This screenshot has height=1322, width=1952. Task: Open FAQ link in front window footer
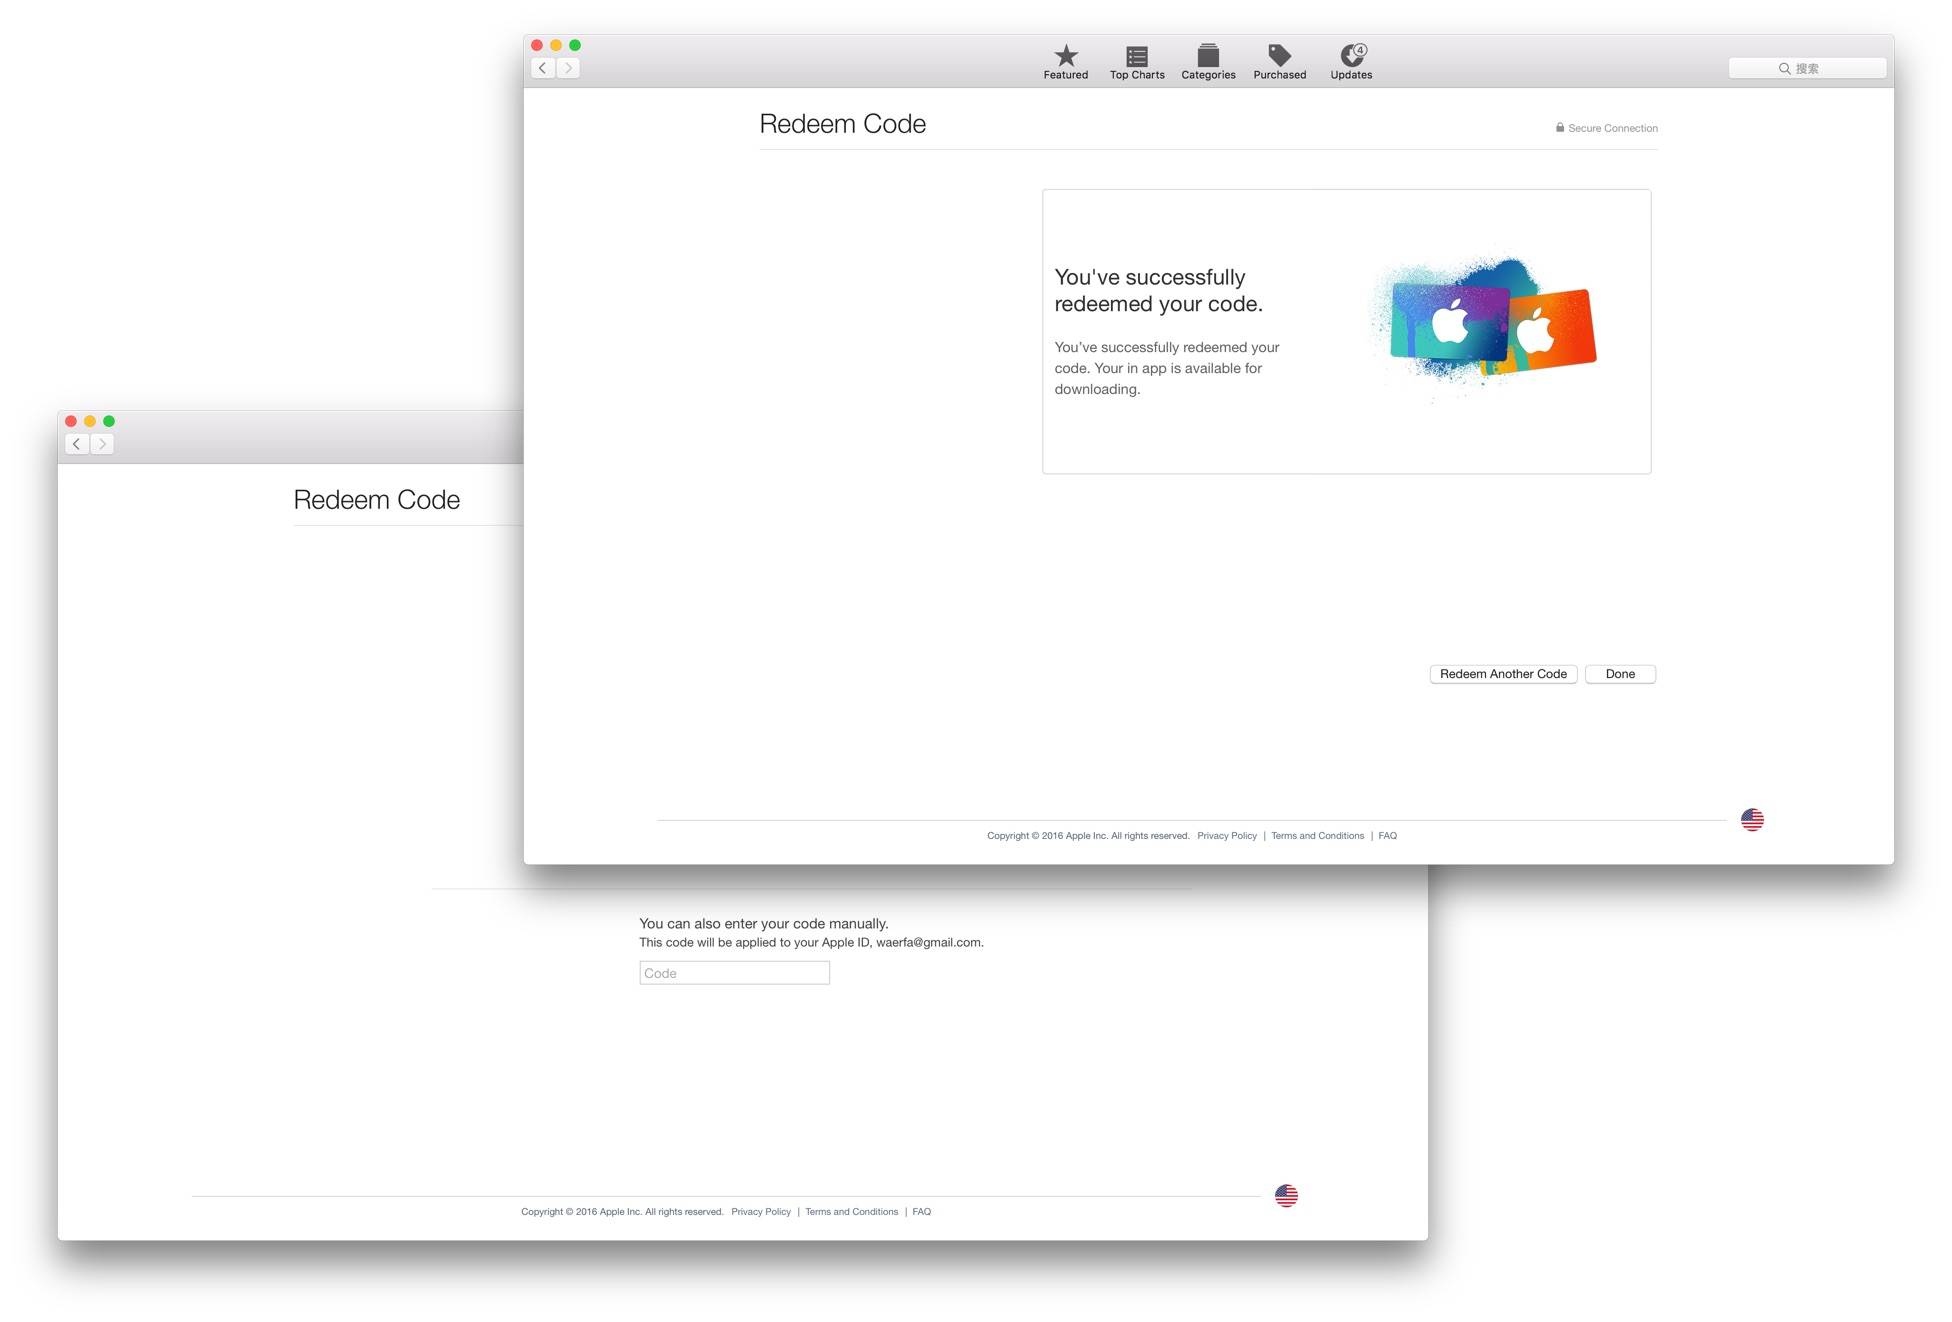coord(1387,836)
